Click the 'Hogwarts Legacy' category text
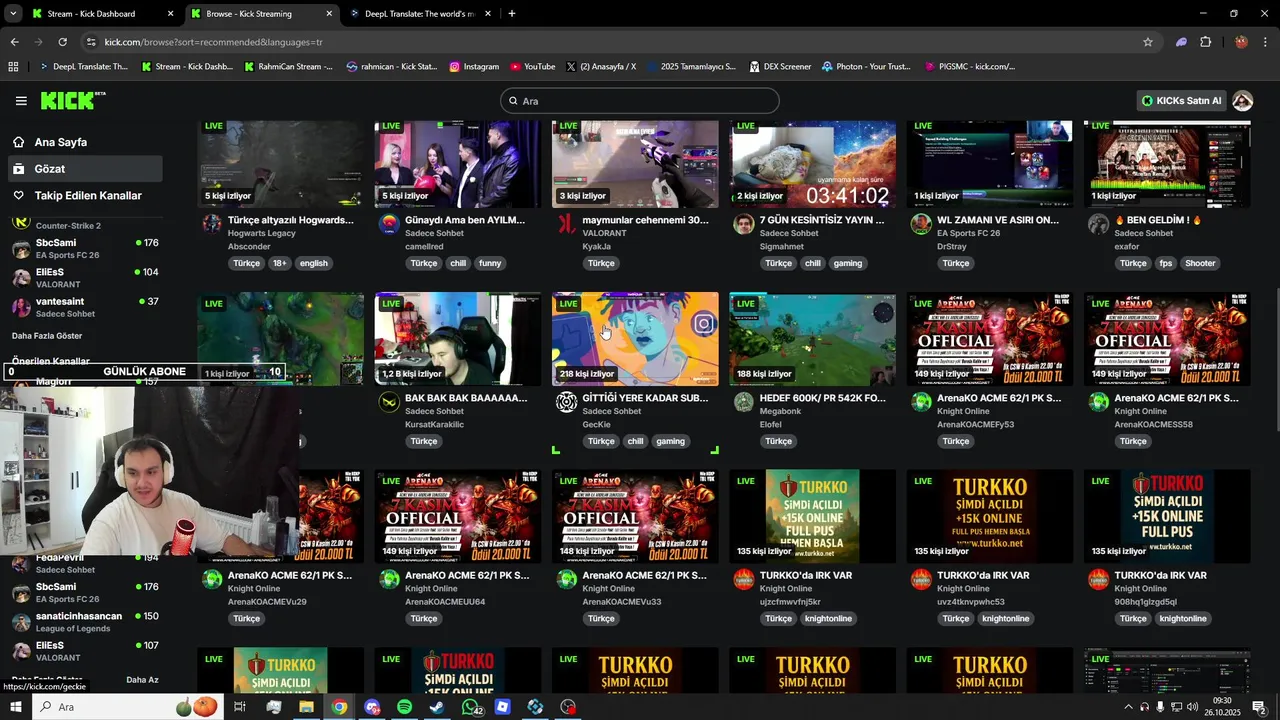The image size is (1280, 720). click(262, 233)
